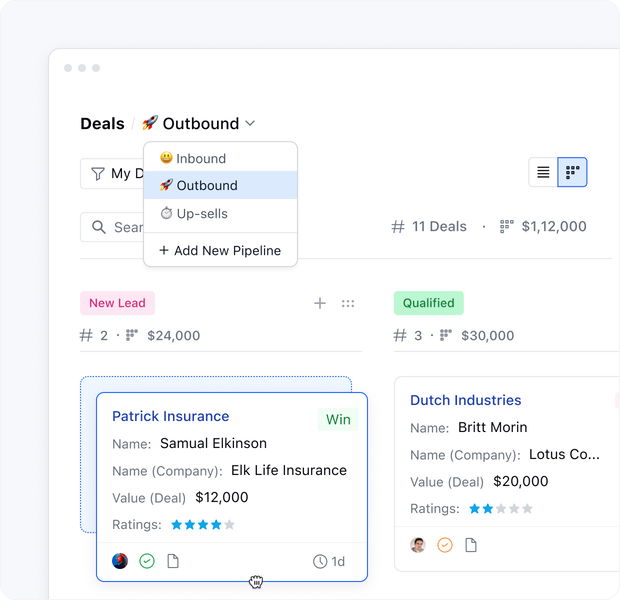This screenshot has width=620, height=600.
Task: Click the plus icon in New Lead column
Action: coord(320,303)
